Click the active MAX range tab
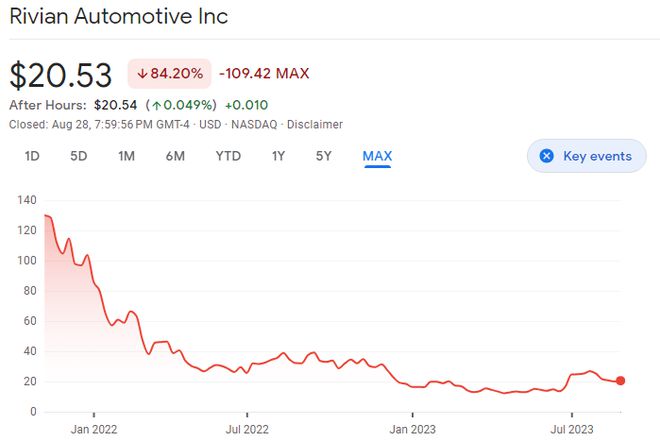The width and height of the screenshot is (660, 441). 377,156
